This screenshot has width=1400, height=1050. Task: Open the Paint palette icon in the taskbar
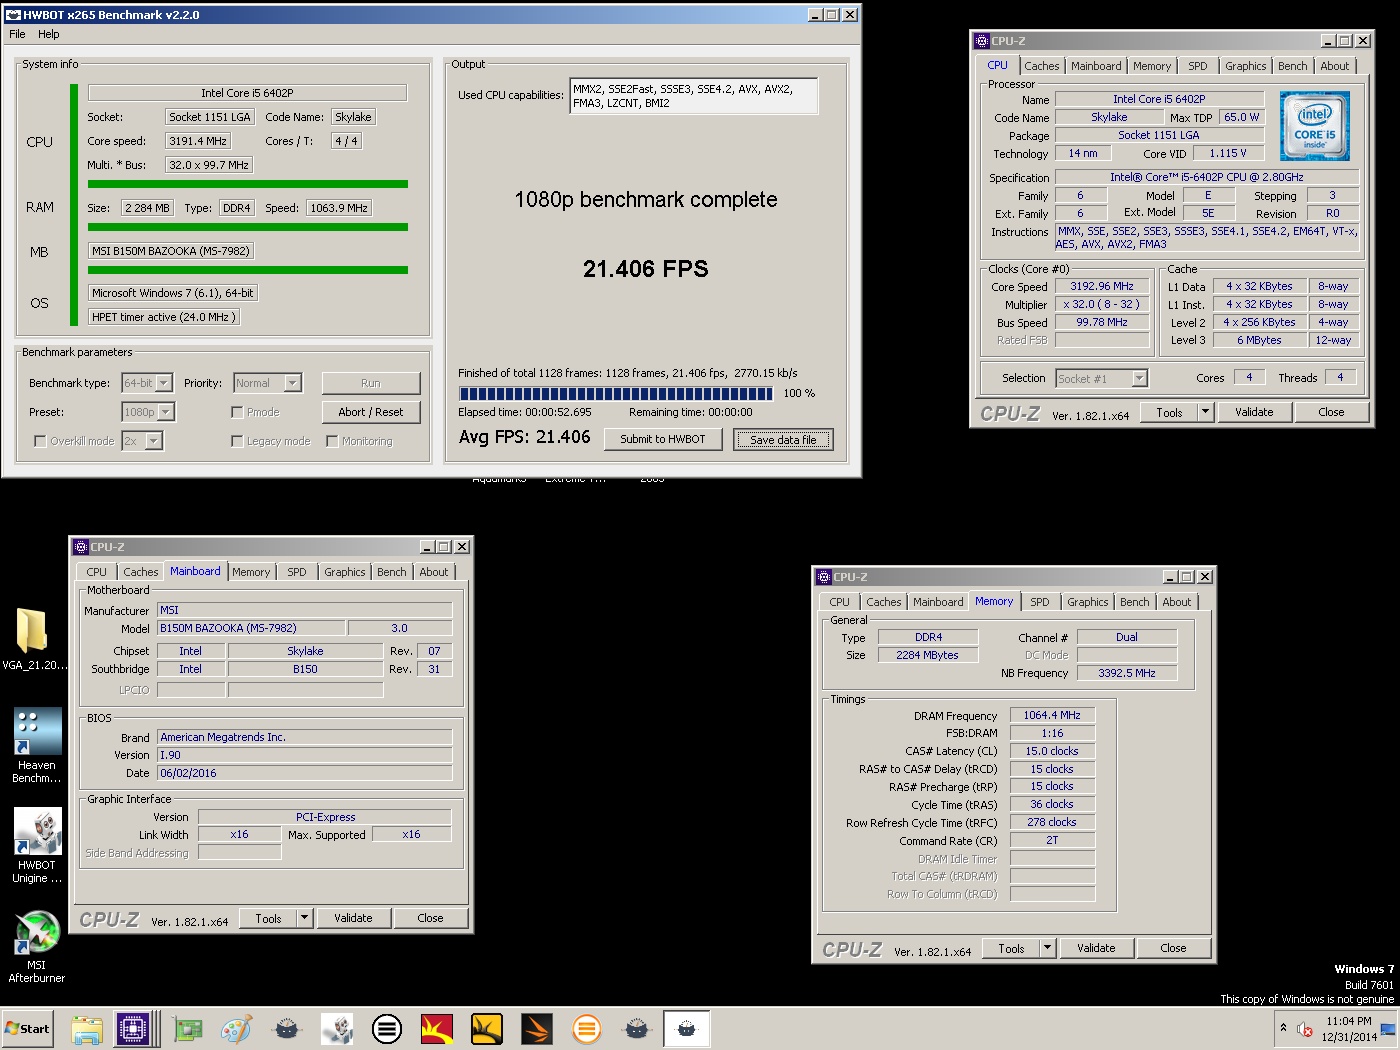pyautogui.click(x=236, y=1029)
